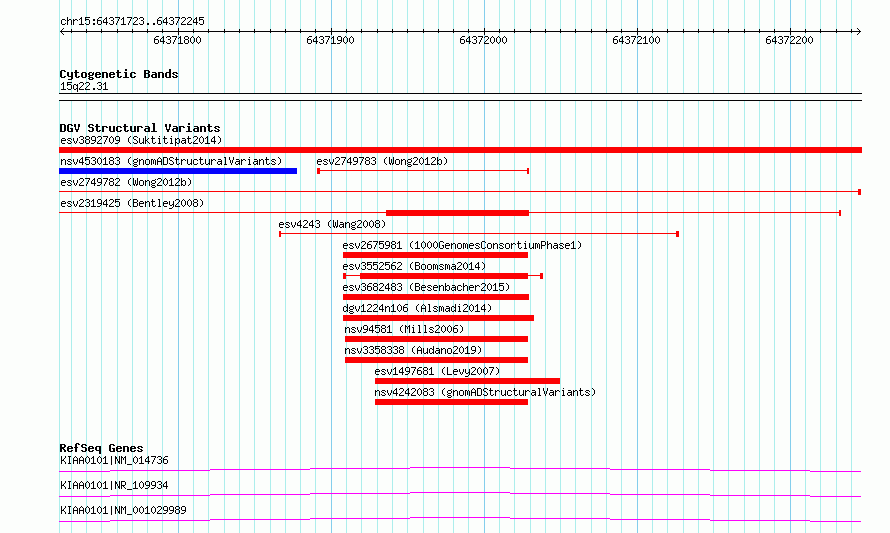This screenshot has height=533, width=890.
Task: Click the red bar under dgv1224n106
Action: pos(438,318)
